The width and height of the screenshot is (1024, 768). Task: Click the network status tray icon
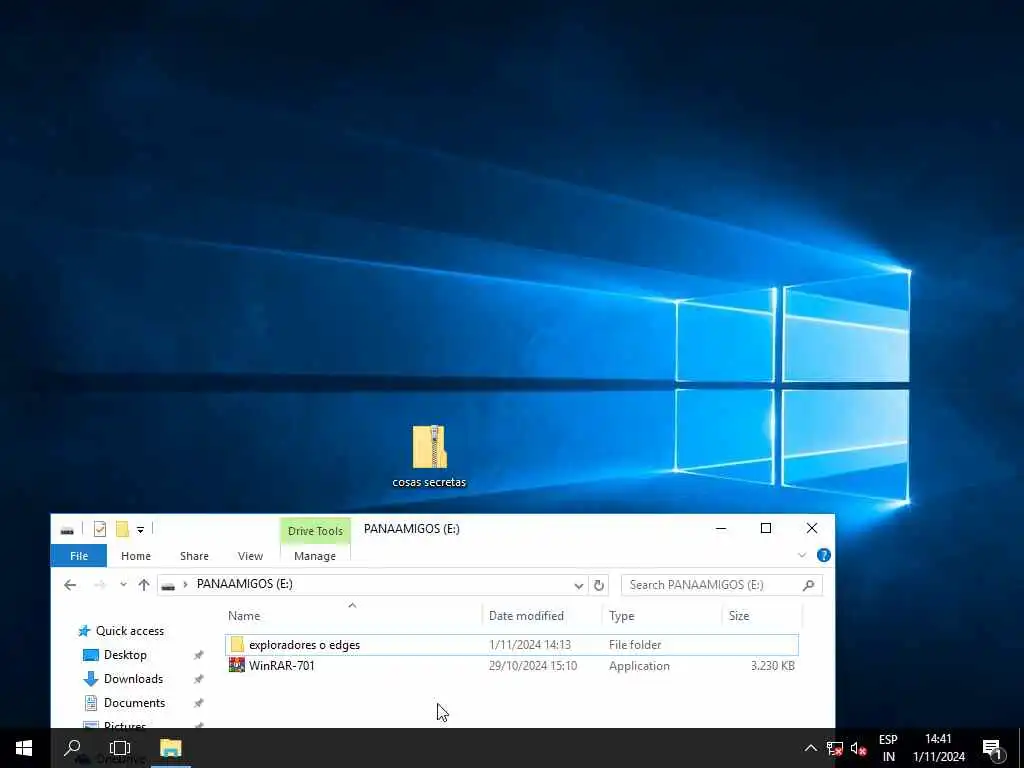click(835, 748)
